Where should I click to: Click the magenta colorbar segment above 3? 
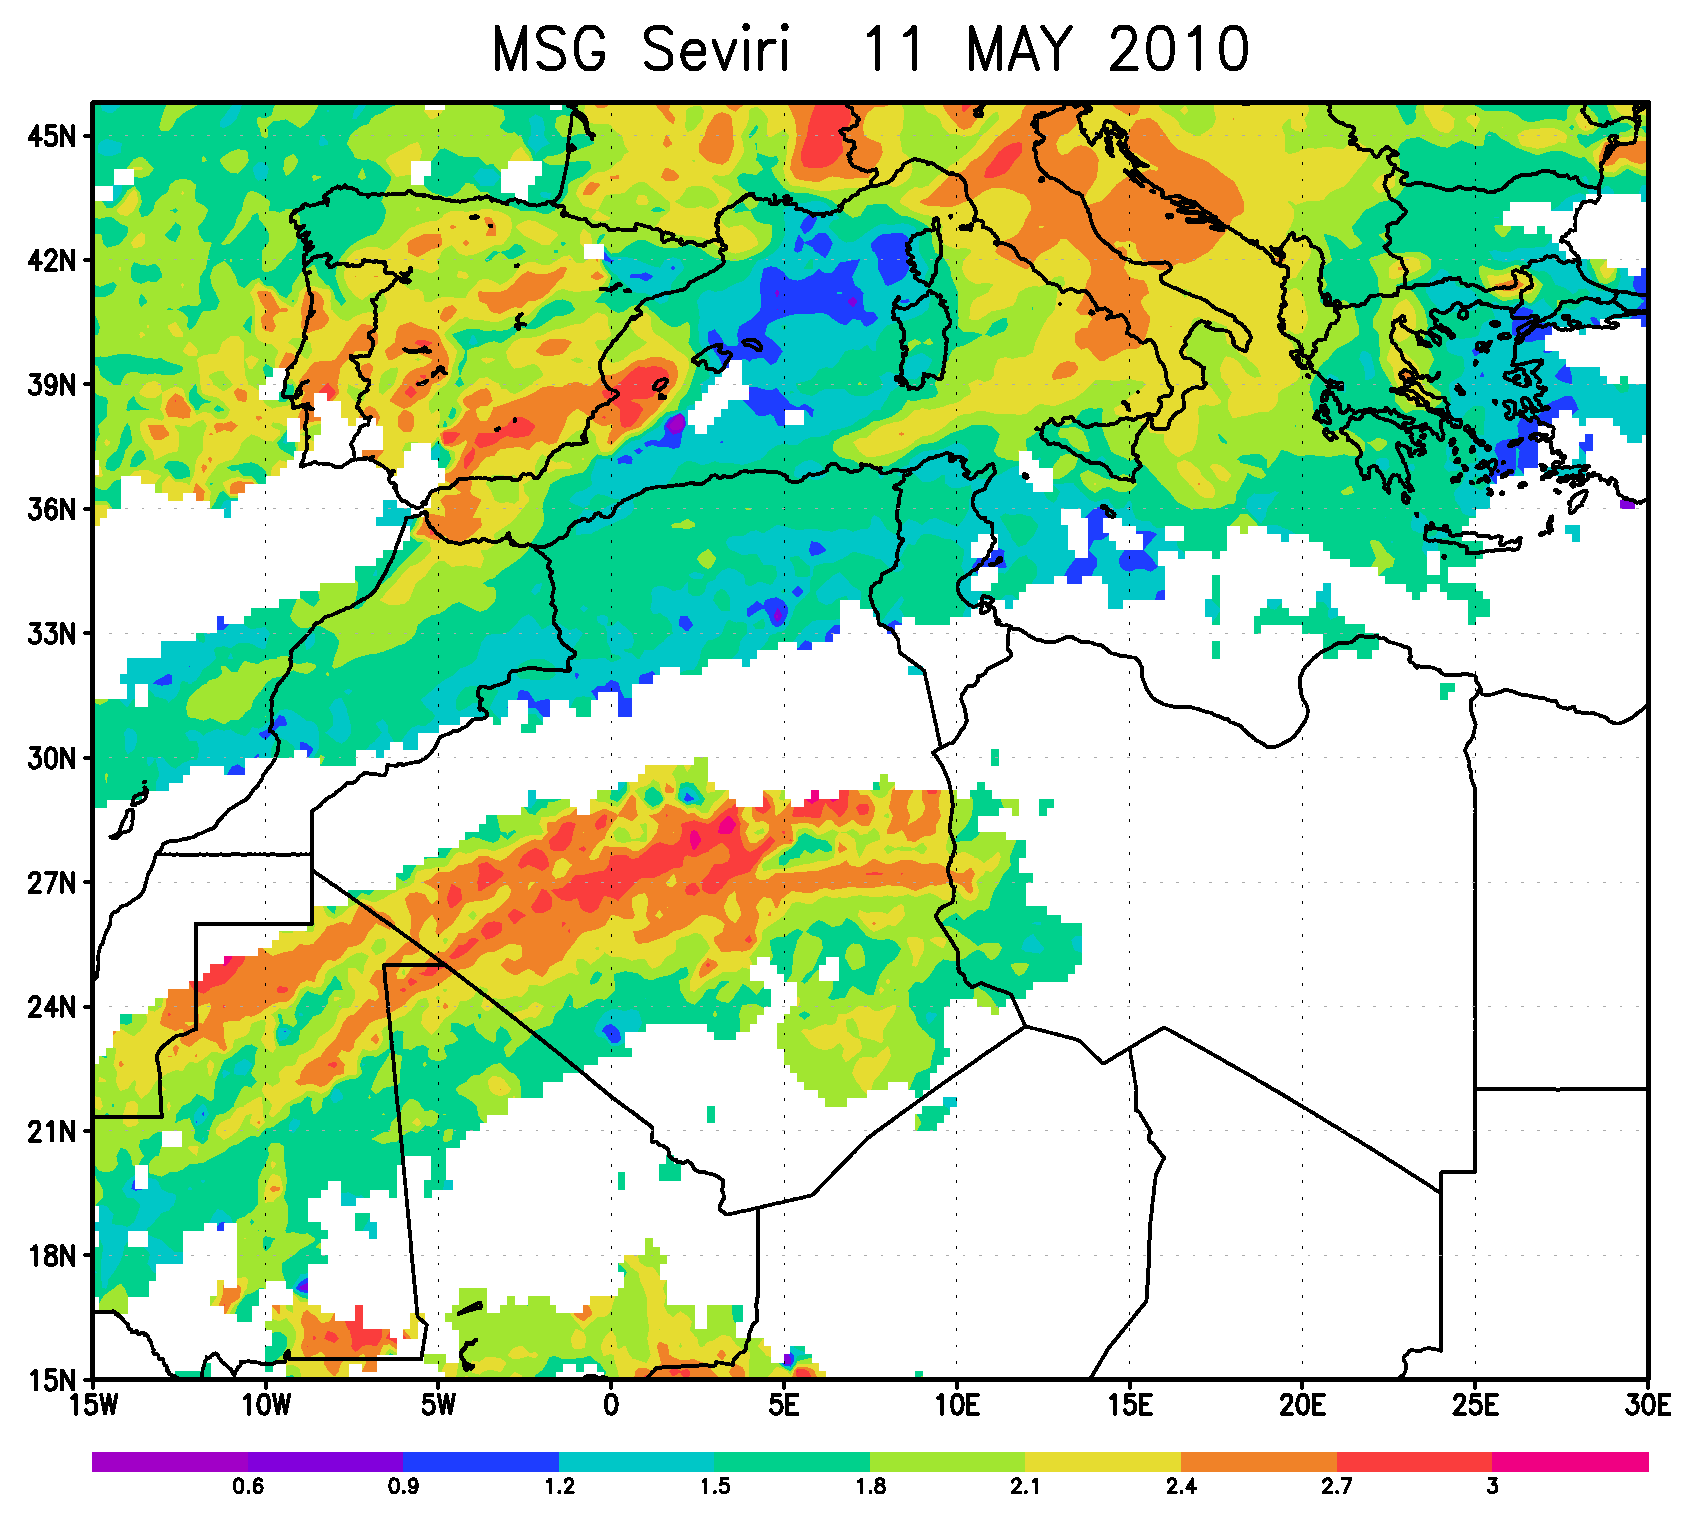point(1571,1462)
